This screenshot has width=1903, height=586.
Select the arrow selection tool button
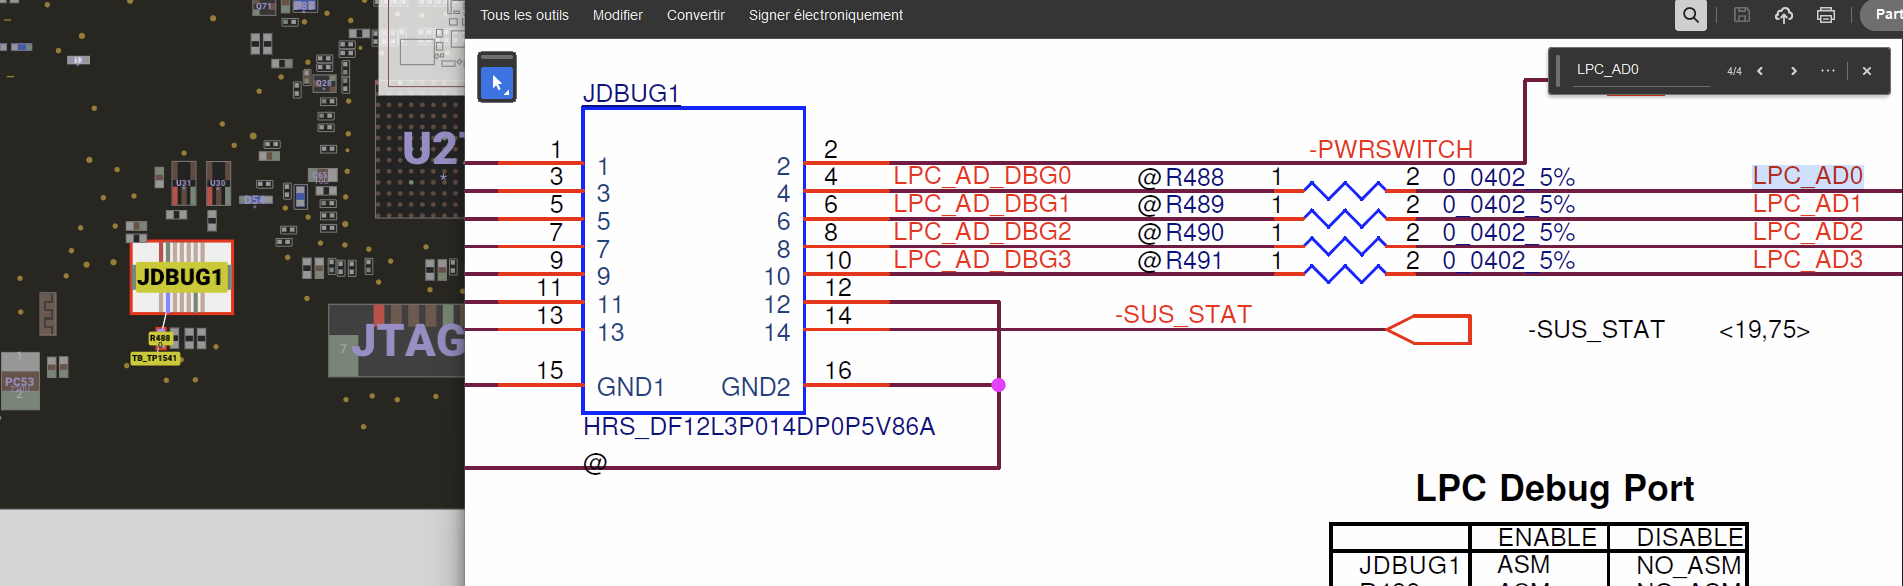(x=497, y=83)
